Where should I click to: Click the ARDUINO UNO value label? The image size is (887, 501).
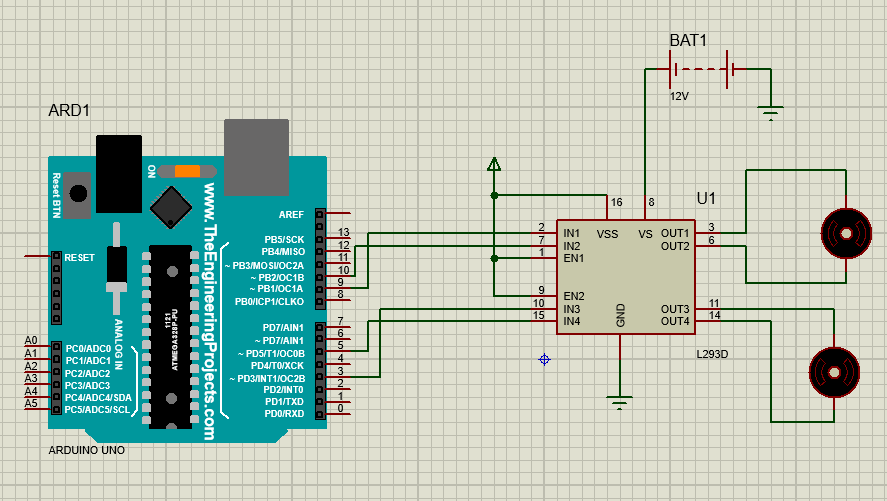pos(87,450)
